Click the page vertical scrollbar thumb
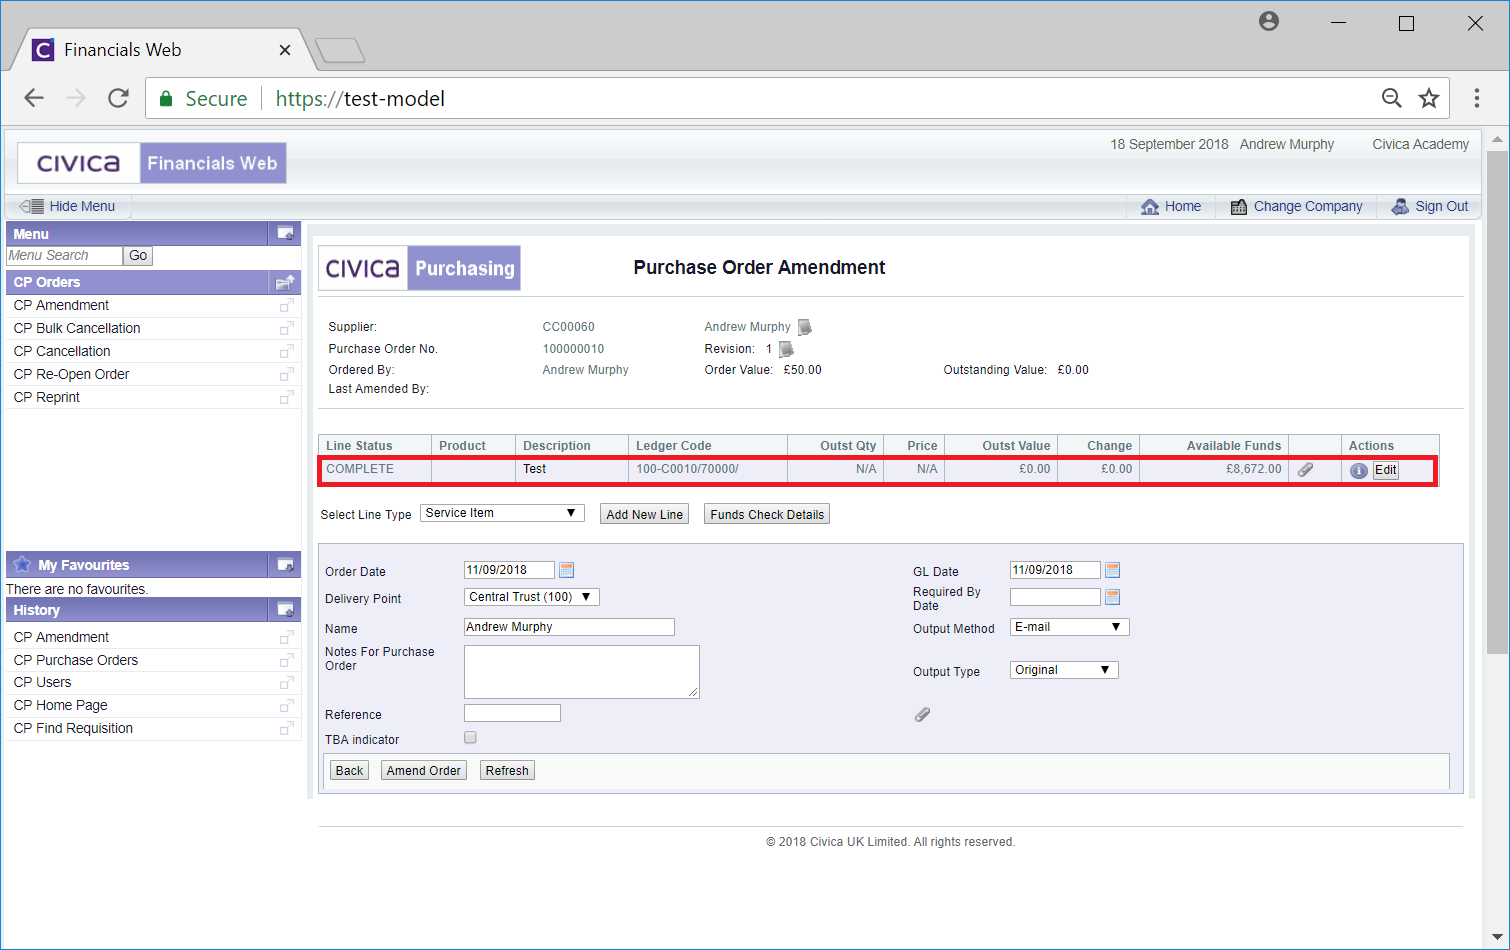Image resolution: width=1510 pixels, height=950 pixels. tap(1497, 402)
